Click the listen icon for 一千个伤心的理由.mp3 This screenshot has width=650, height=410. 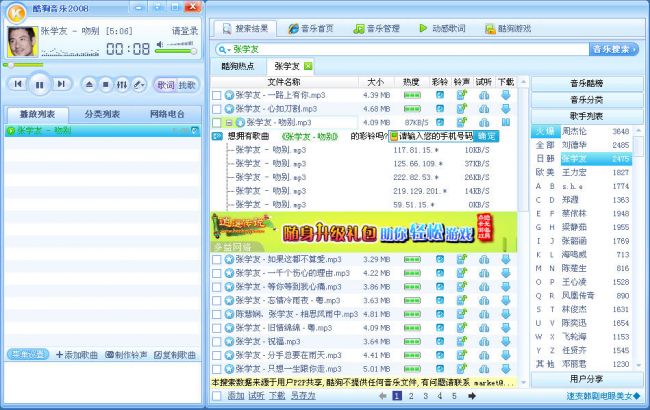(x=484, y=273)
